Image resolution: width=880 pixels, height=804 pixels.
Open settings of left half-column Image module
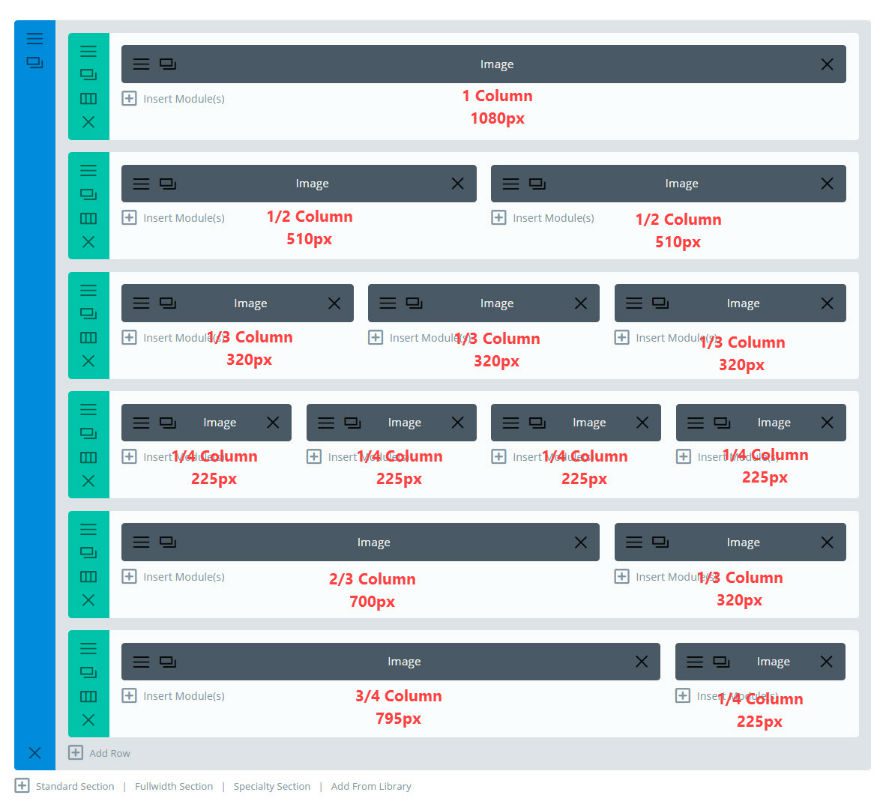[141, 183]
